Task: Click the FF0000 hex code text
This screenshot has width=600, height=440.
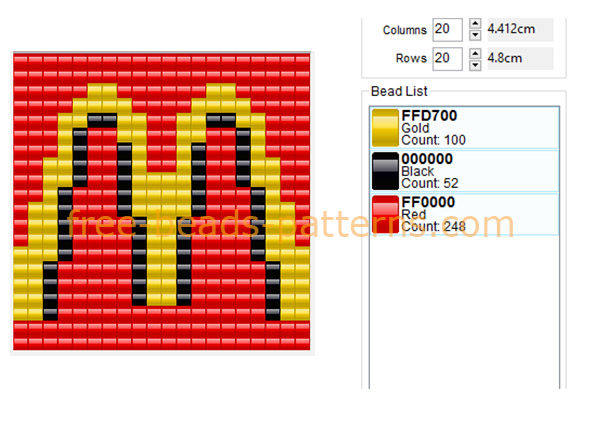Action: point(428,202)
